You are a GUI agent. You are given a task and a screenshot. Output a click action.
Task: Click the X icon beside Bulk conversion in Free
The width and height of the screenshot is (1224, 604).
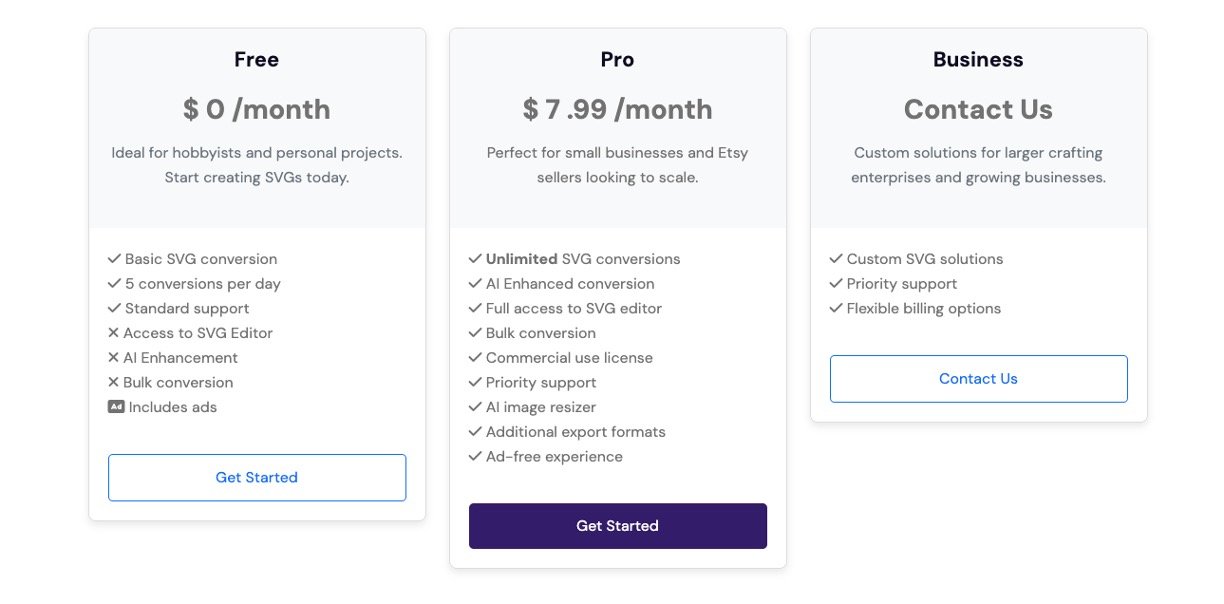(113, 383)
